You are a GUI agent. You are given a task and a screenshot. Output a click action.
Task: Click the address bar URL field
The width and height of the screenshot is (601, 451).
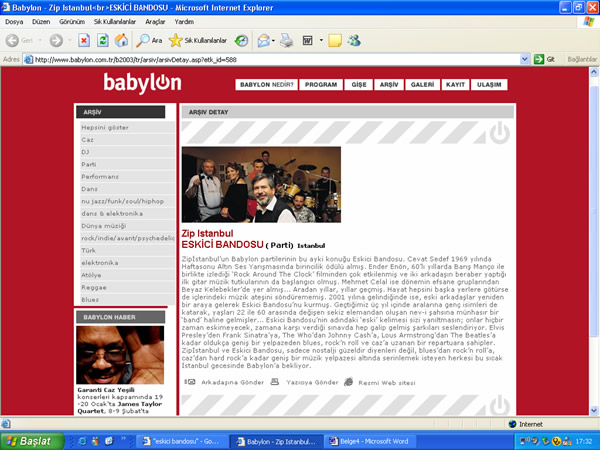pyautogui.click(x=270, y=60)
